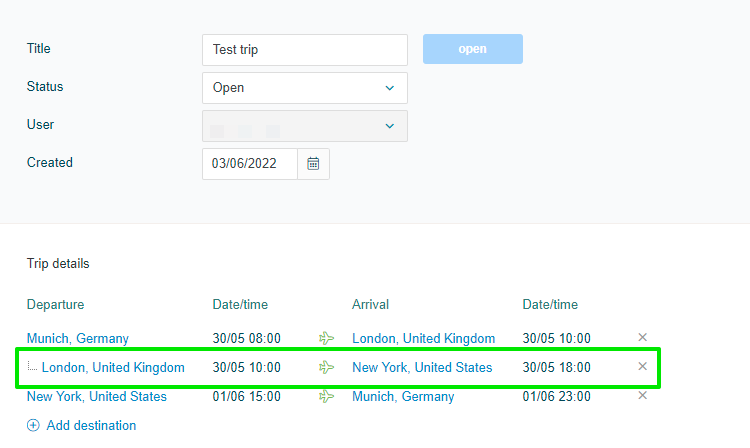Image resolution: width=750 pixels, height=448 pixels.
Task: Click the calendar icon next to Created date
Action: click(313, 163)
